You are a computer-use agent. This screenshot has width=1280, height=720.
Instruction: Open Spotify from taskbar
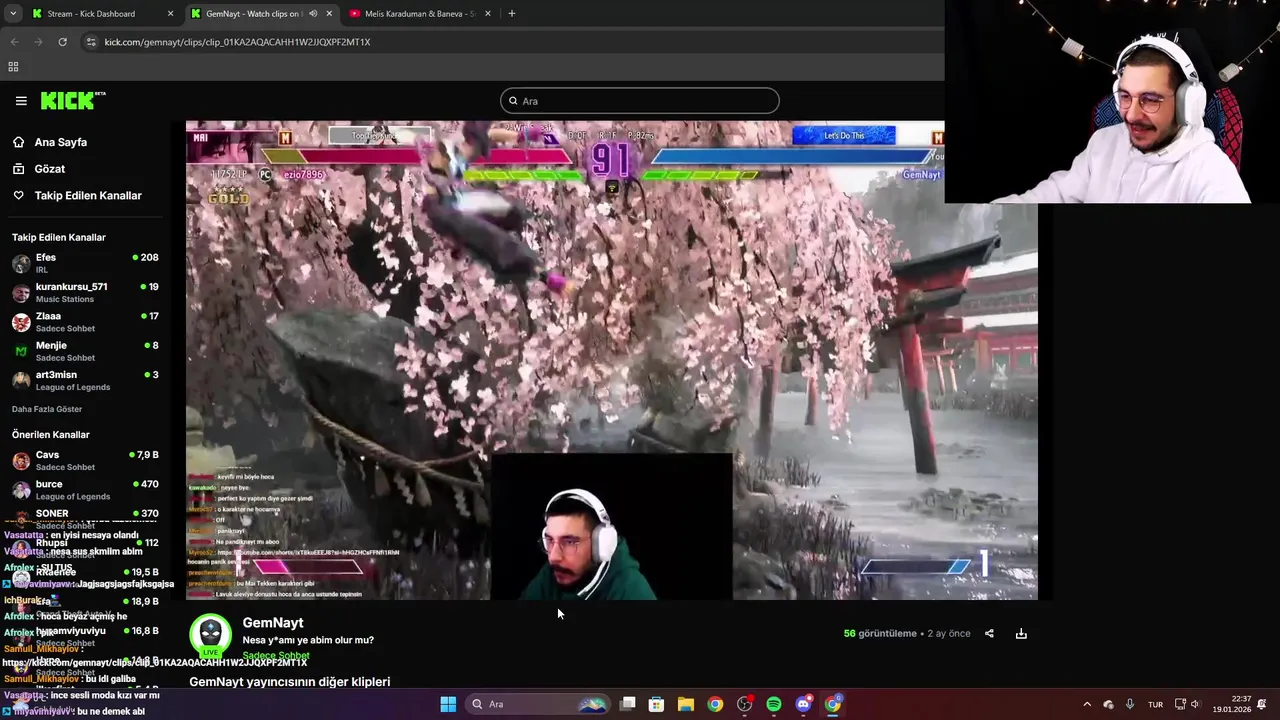[x=774, y=704]
